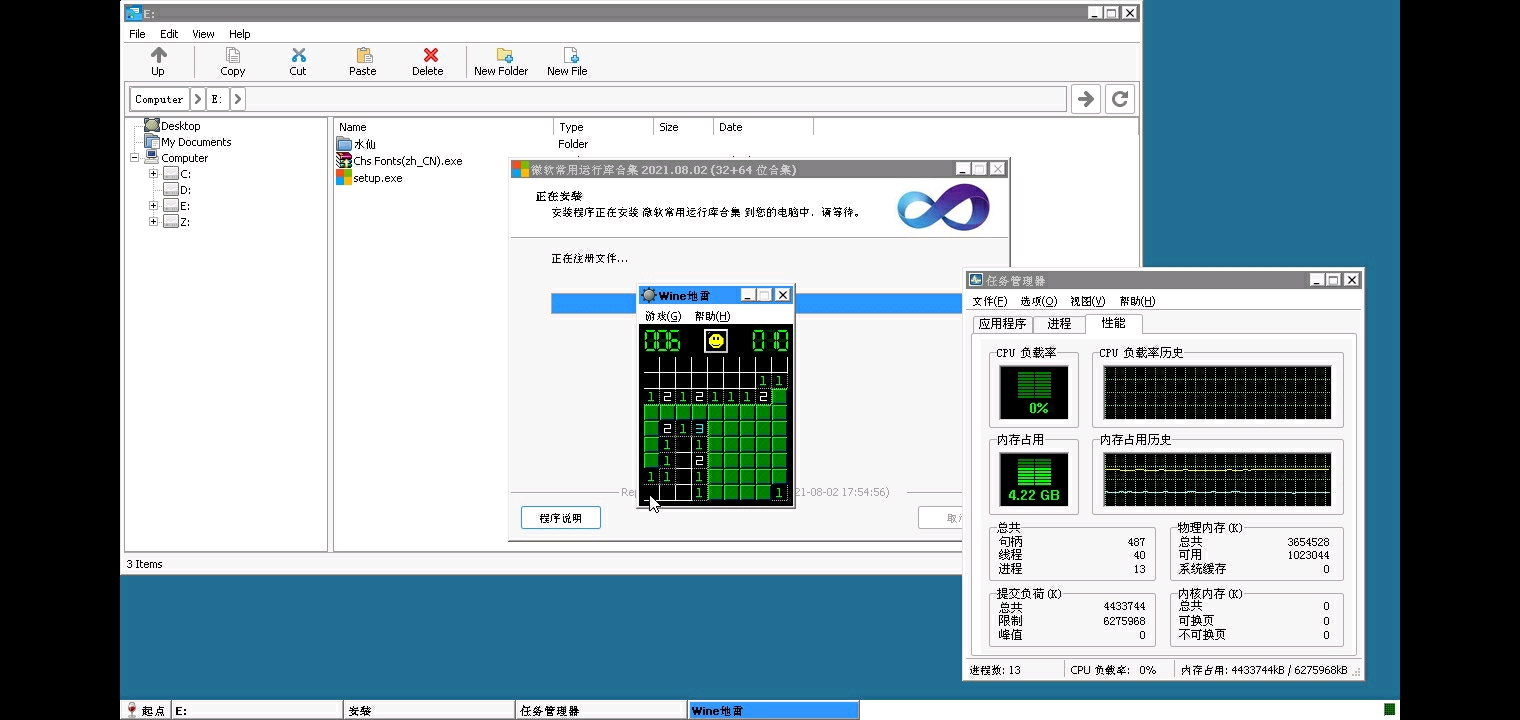Click the red Delete icon
The height and width of the screenshot is (720, 1520).
(x=428, y=56)
